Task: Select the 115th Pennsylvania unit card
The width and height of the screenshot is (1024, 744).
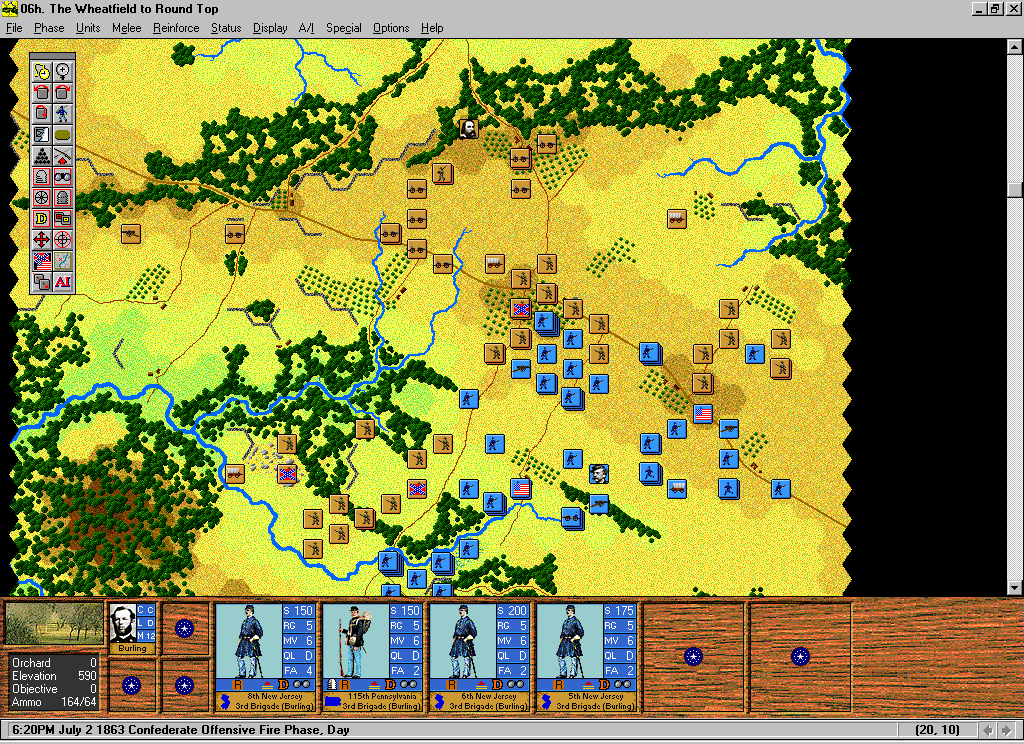Action: click(x=373, y=656)
